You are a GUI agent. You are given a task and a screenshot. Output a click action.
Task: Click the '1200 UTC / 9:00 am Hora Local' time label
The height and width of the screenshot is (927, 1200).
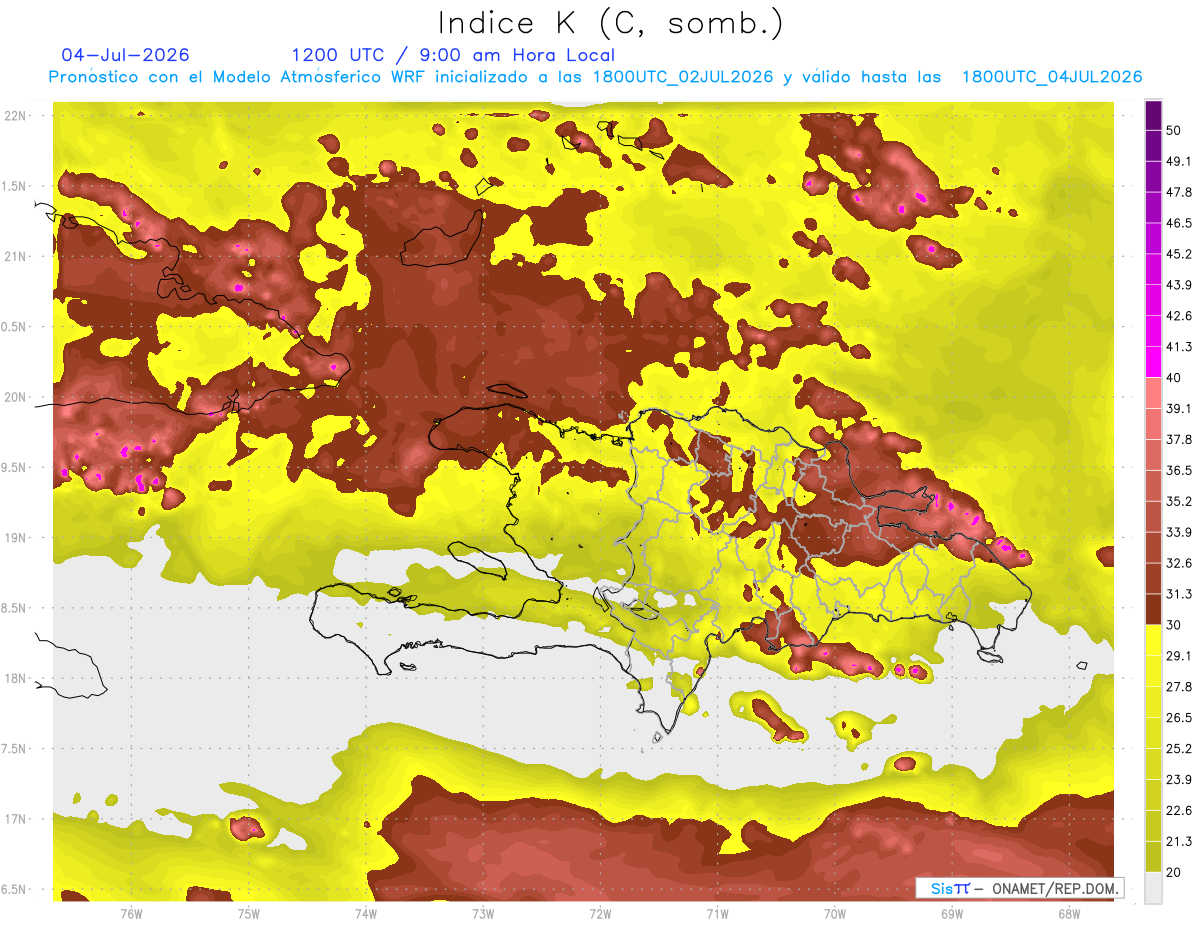[453, 55]
